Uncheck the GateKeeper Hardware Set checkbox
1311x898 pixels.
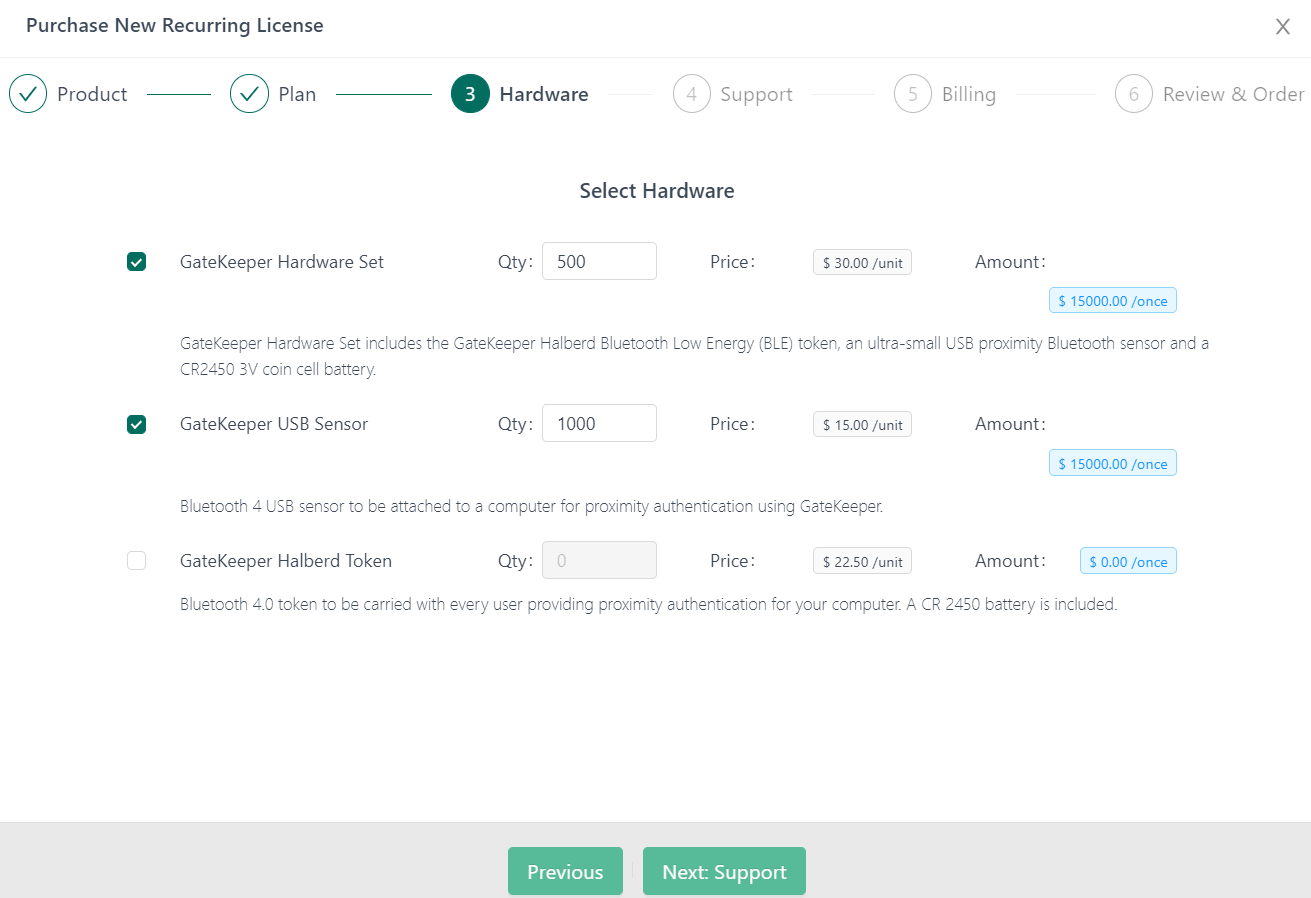(136, 261)
